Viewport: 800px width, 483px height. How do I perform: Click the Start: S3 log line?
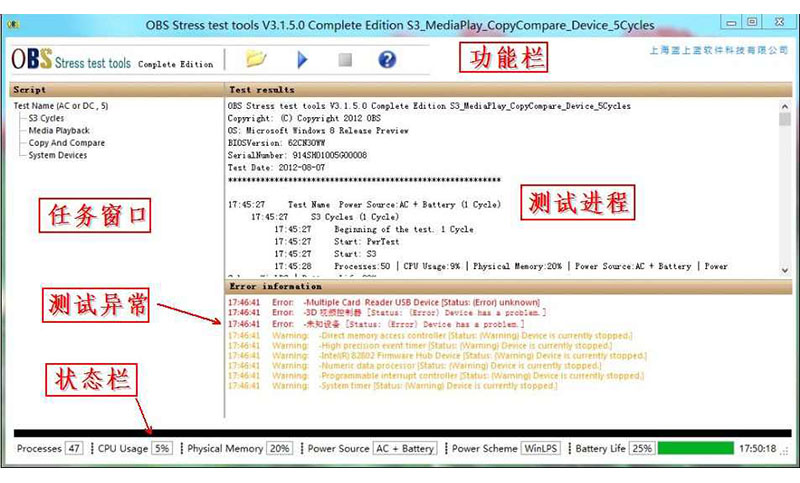(326, 254)
